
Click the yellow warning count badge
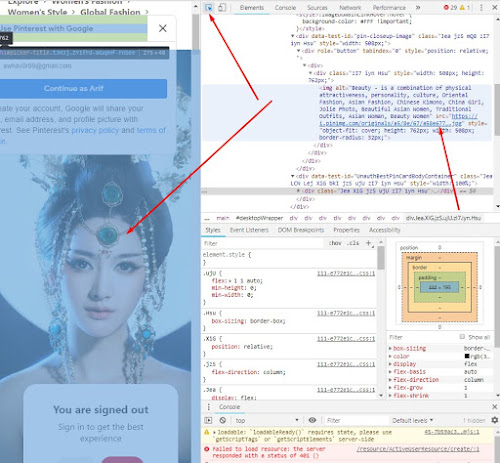point(465,7)
